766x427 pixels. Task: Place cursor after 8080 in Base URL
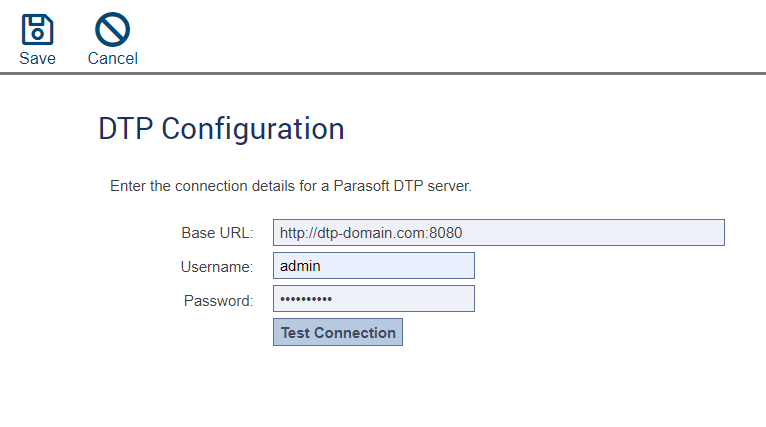point(463,233)
